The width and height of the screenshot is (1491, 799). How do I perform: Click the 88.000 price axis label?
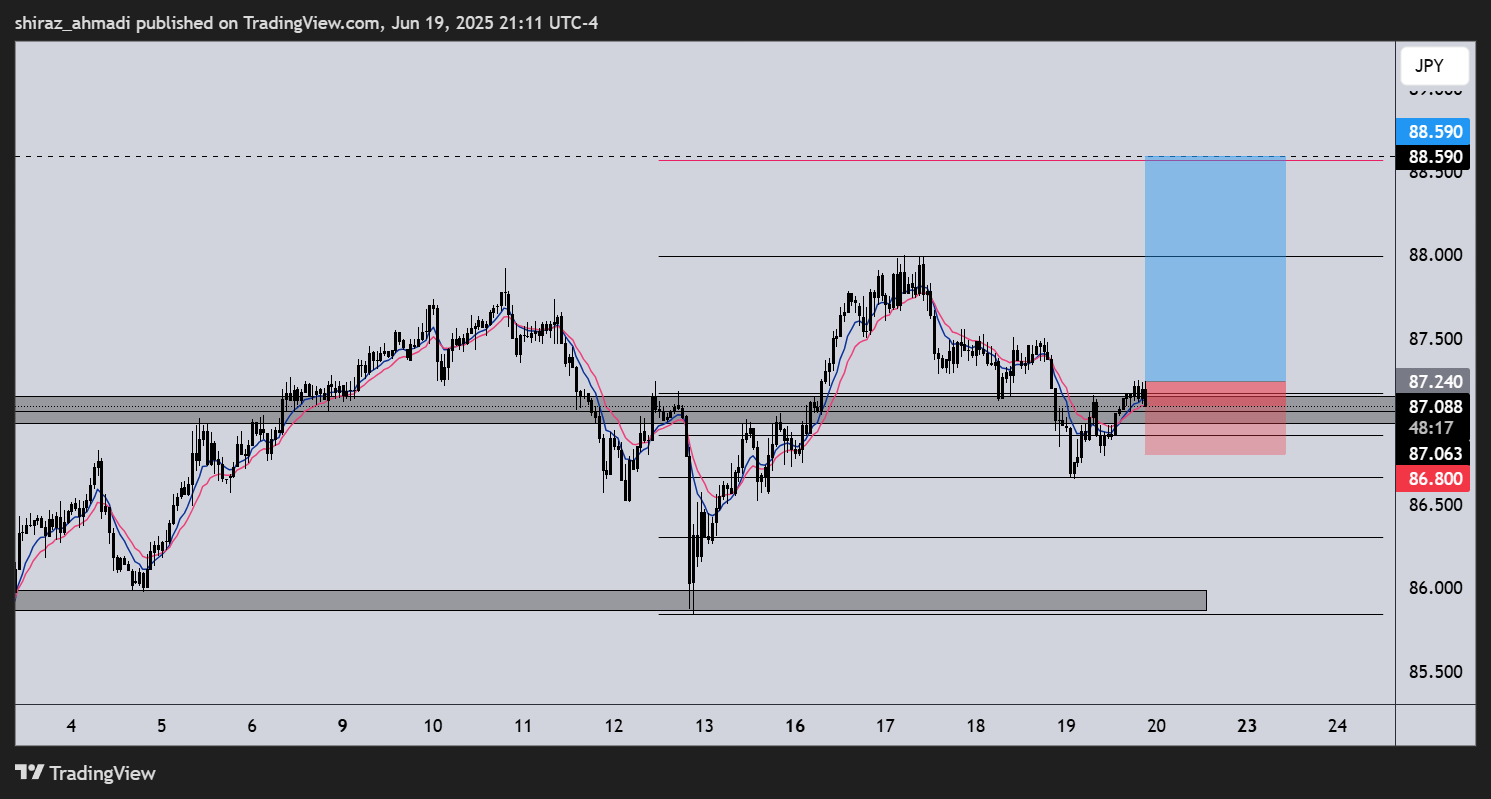1435,255
